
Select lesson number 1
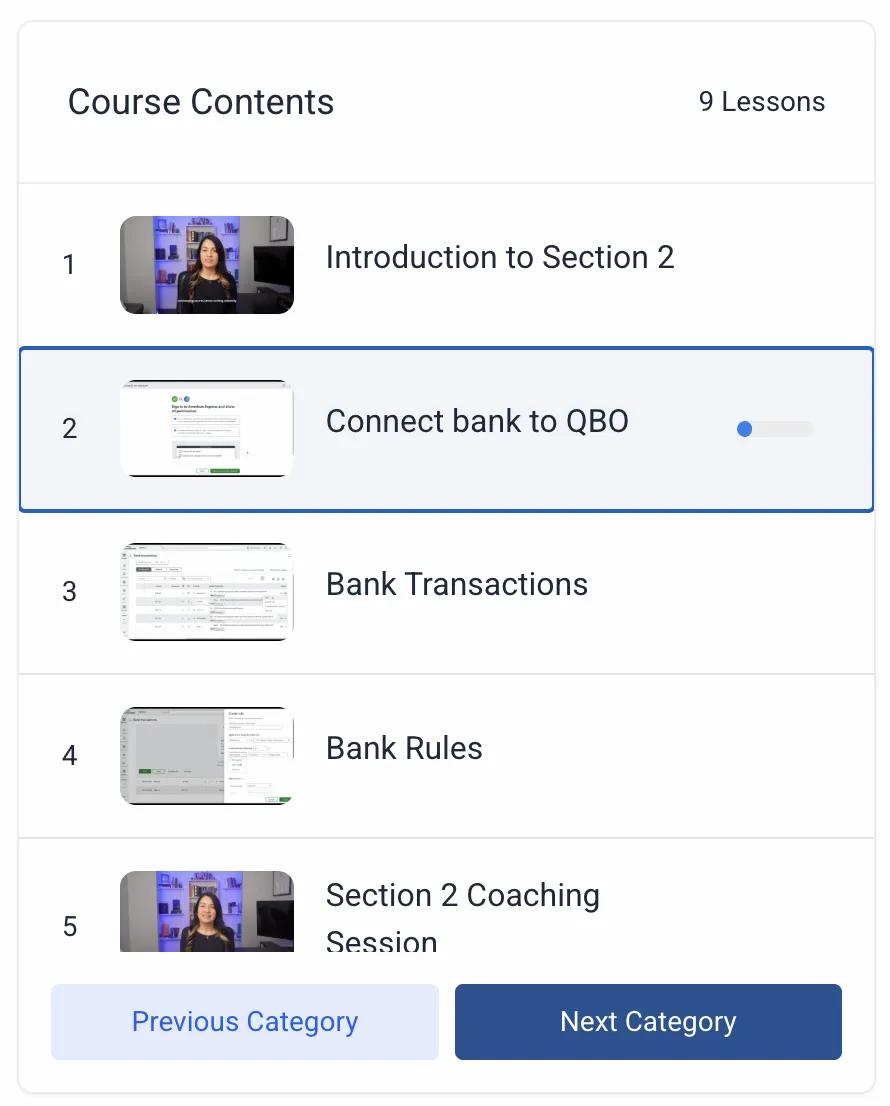pos(69,265)
